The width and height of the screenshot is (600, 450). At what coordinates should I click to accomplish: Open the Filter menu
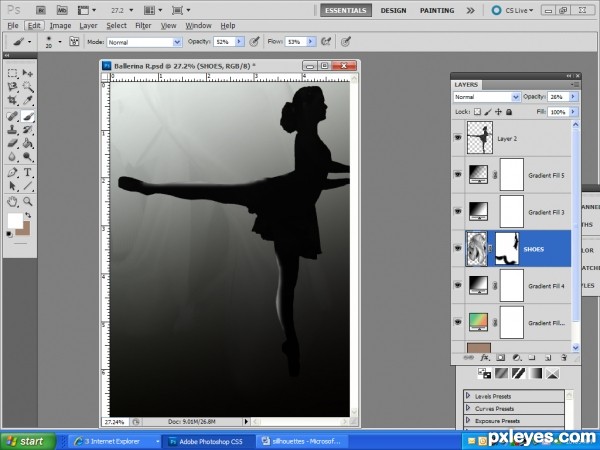[143, 26]
